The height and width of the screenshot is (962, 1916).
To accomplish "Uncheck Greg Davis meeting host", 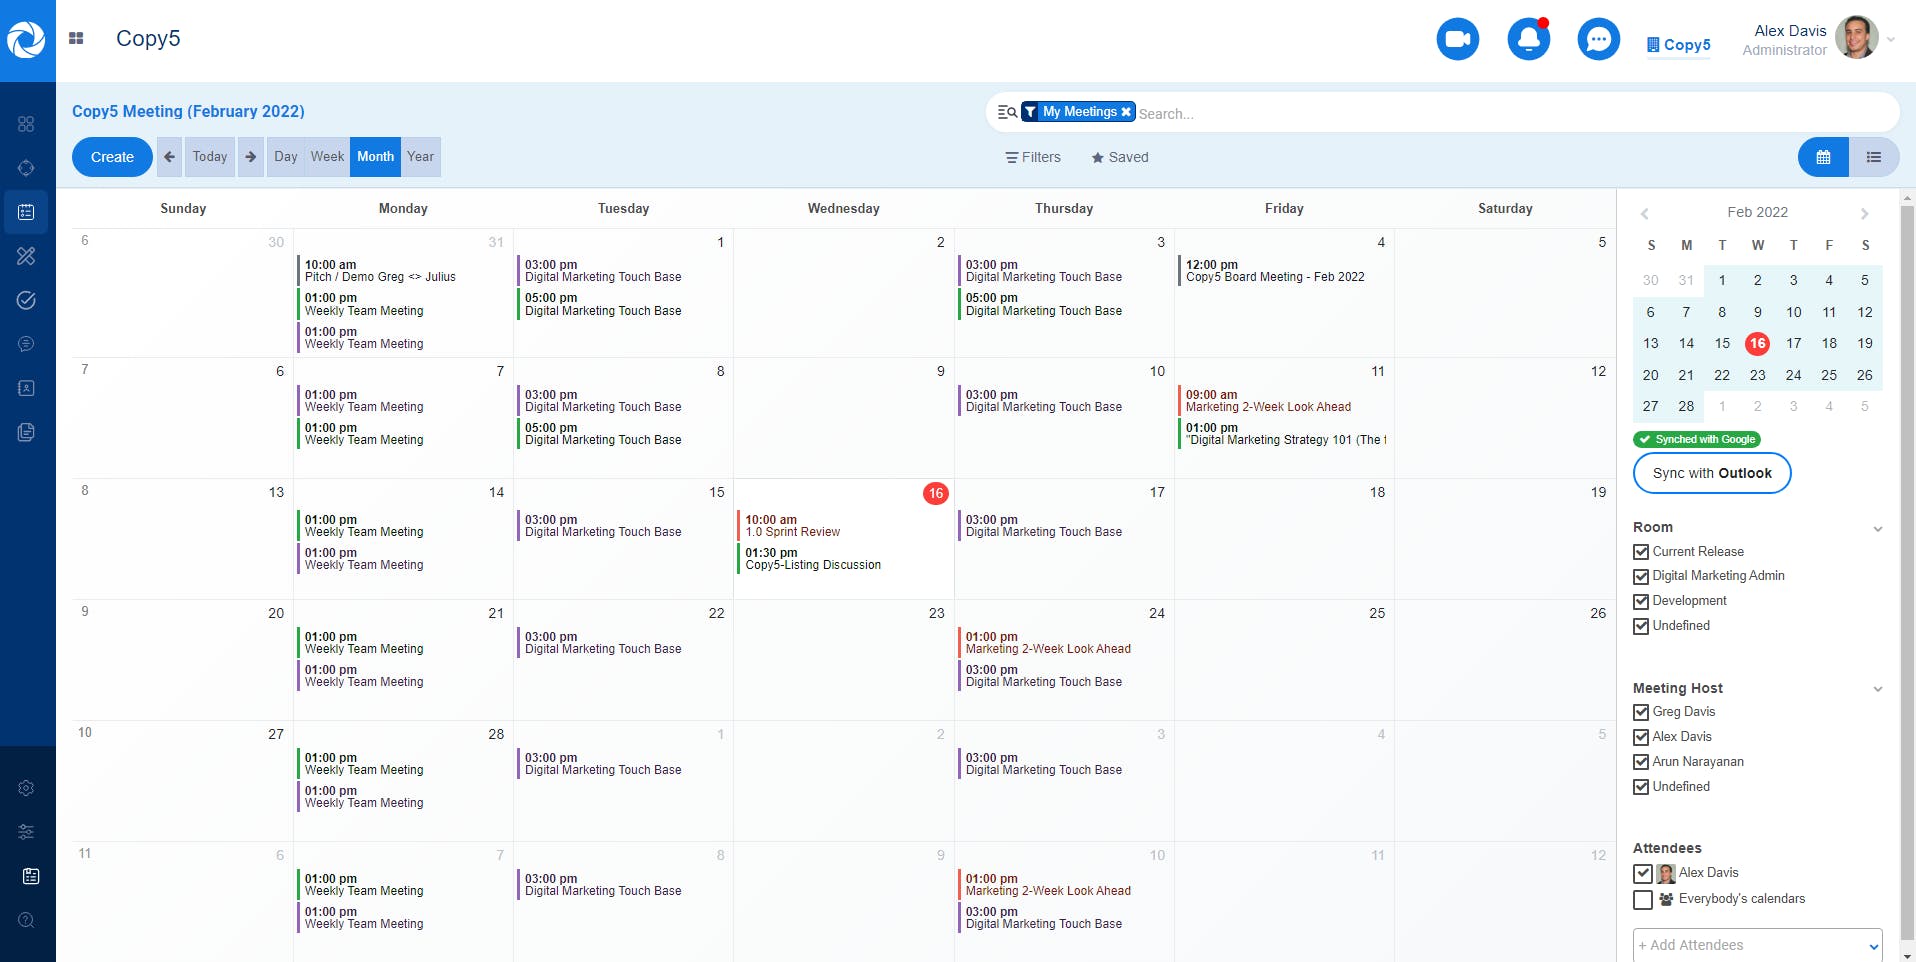I will (x=1641, y=713).
